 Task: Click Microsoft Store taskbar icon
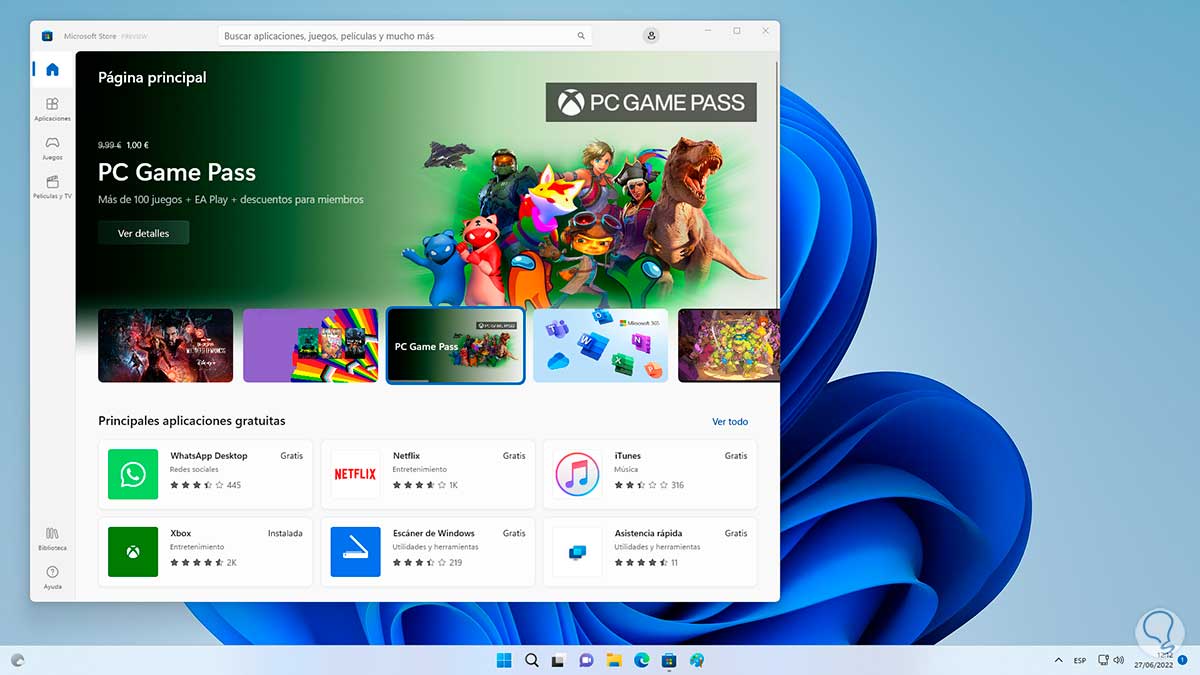coord(669,660)
